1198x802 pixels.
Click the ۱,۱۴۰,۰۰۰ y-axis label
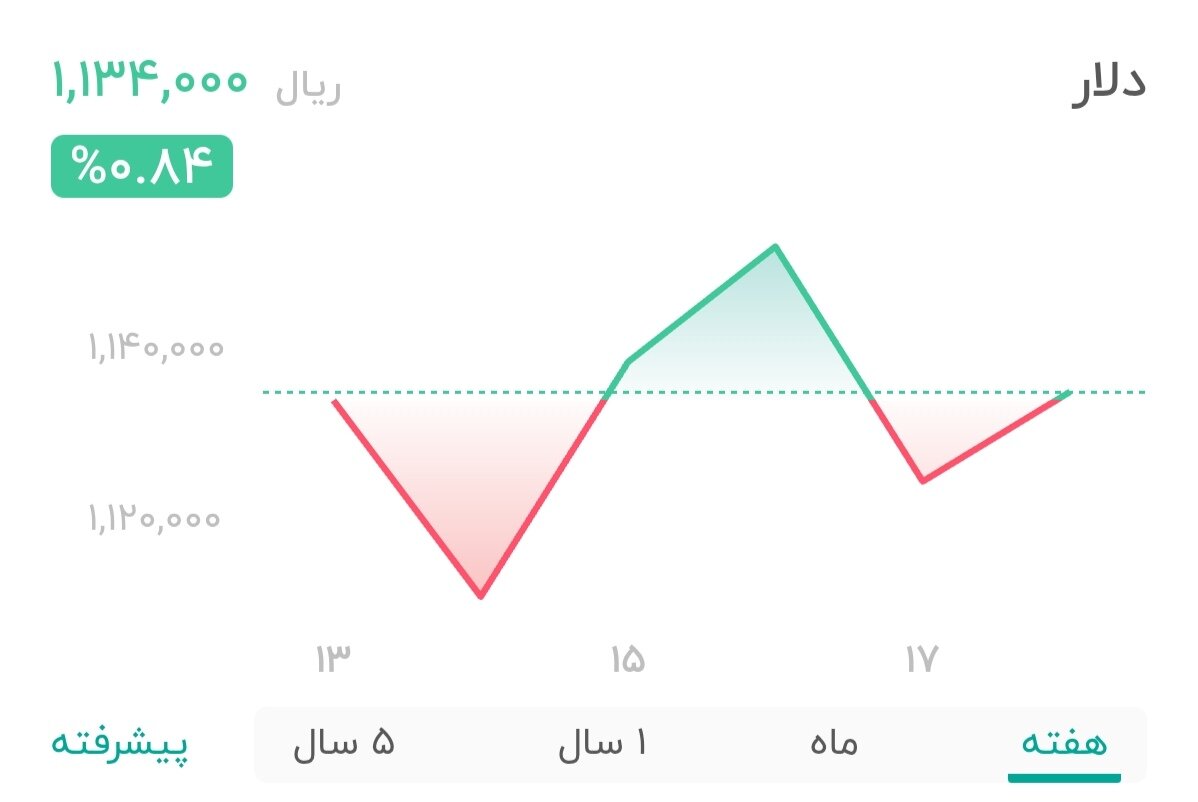point(155,349)
